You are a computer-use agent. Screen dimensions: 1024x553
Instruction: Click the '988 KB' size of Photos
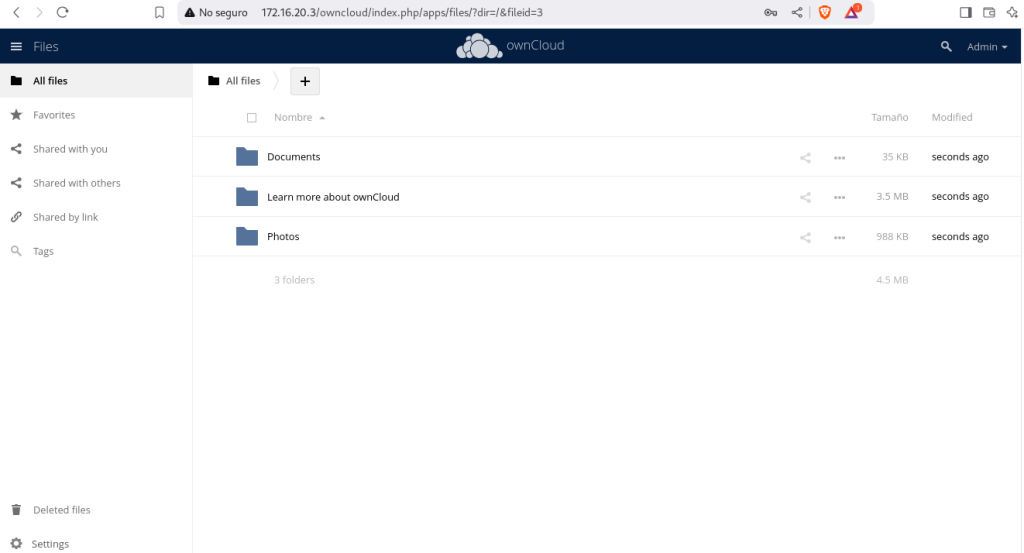point(892,236)
